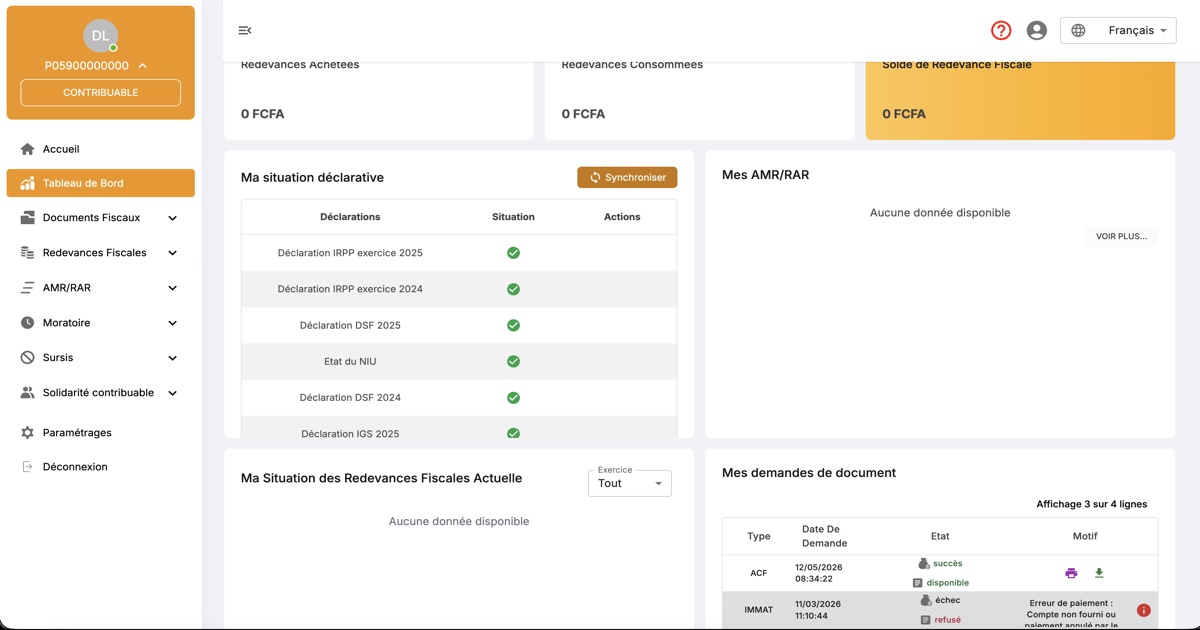Screen dimensions: 1200x630
Task: Open the Moratoire menu item
Action: (100, 323)
